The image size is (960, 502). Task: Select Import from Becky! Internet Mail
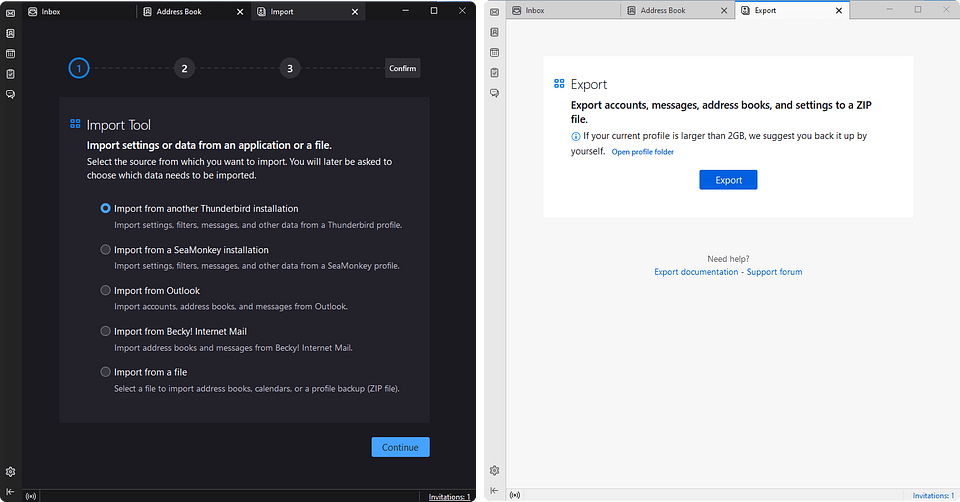pos(106,331)
